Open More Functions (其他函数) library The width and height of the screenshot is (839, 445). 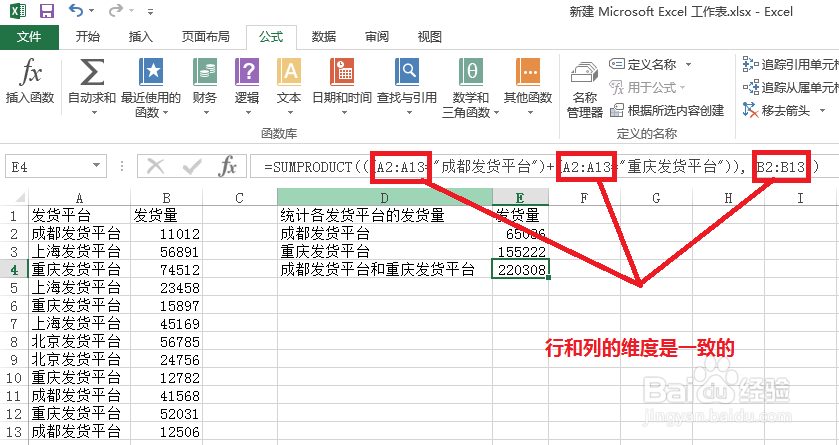click(528, 87)
